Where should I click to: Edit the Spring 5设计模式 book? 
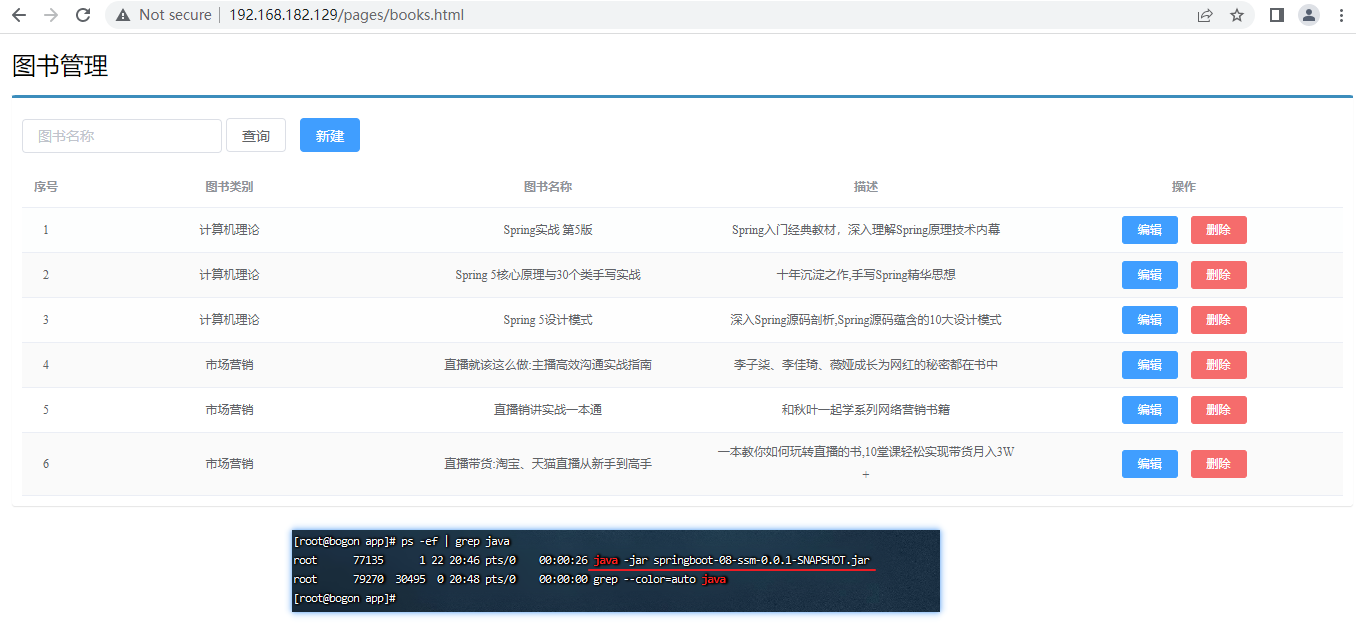(x=1149, y=320)
